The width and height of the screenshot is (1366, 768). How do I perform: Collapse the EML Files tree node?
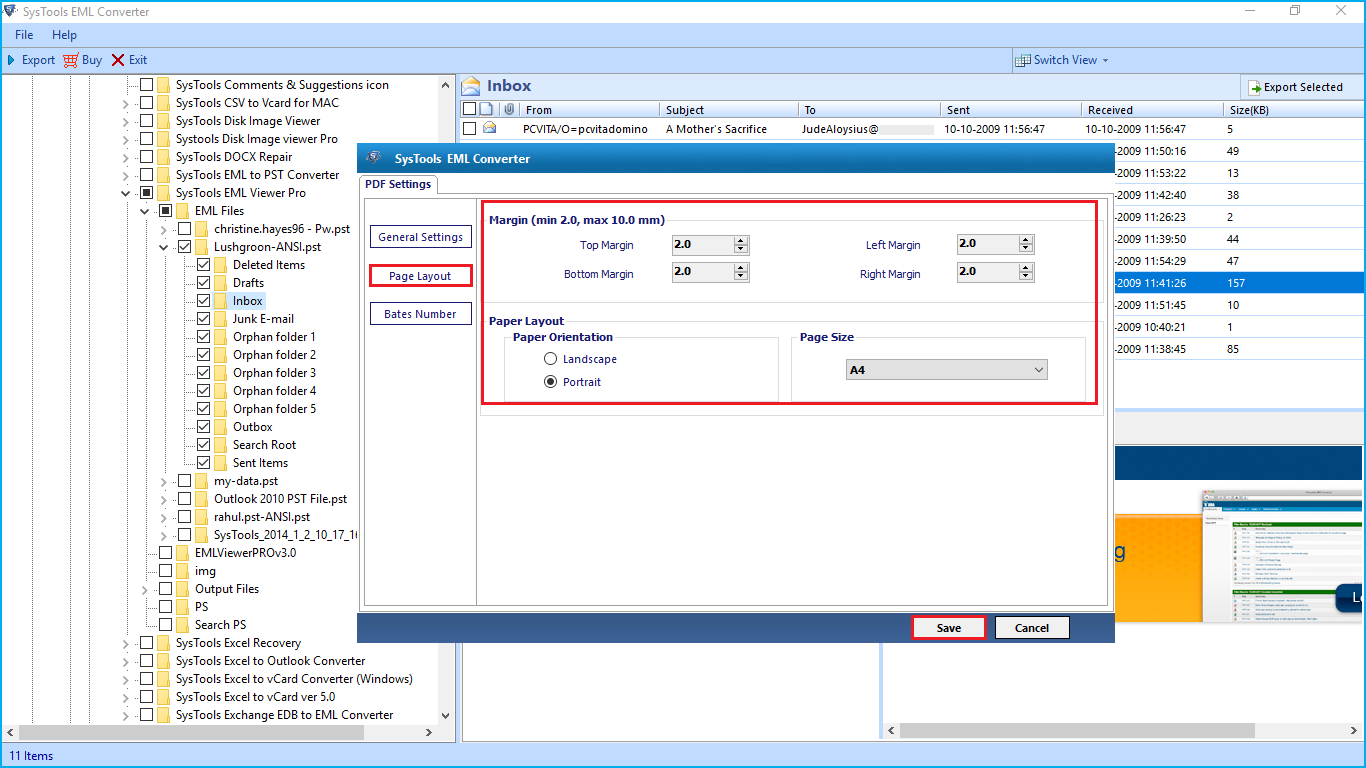point(145,210)
